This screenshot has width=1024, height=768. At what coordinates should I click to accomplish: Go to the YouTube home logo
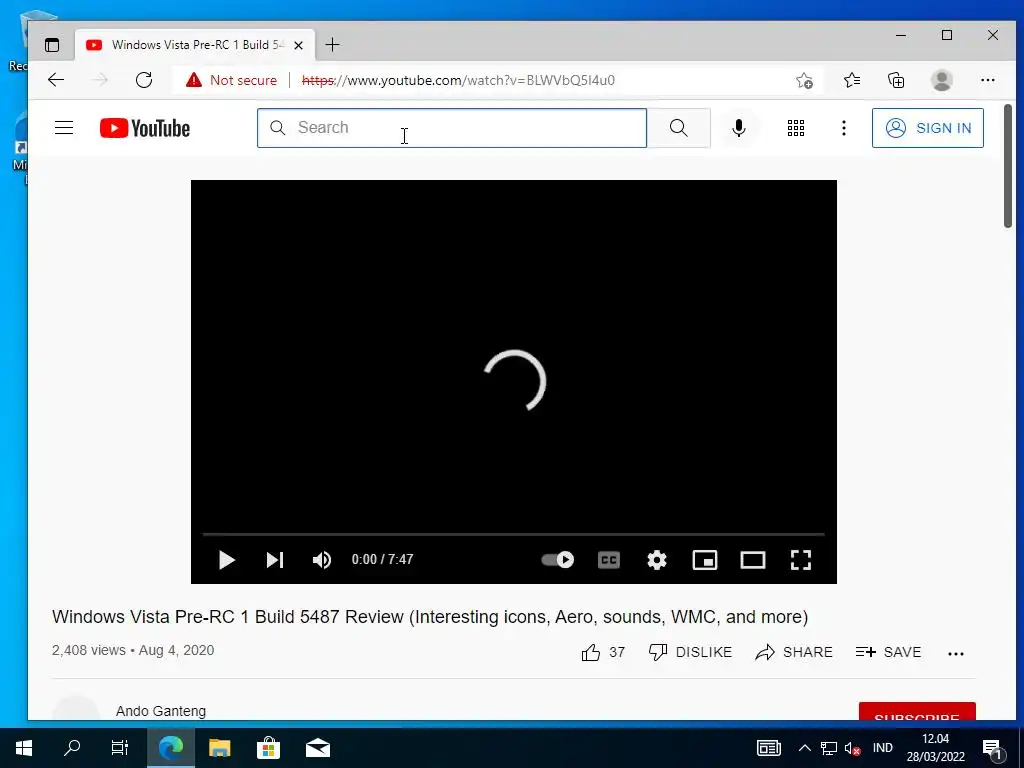pos(145,128)
